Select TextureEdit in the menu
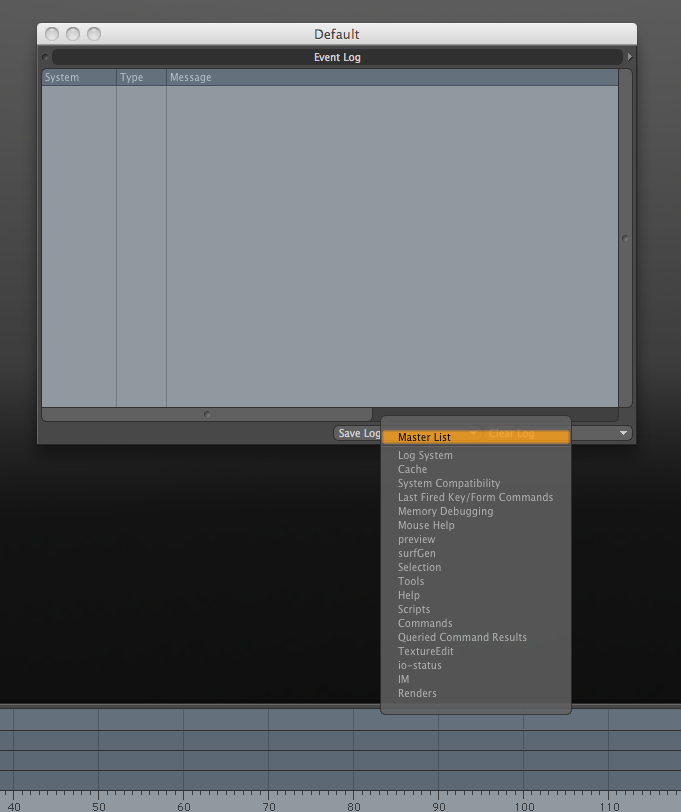The height and width of the screenshot is (812, 681). click(x=476, y=651)
